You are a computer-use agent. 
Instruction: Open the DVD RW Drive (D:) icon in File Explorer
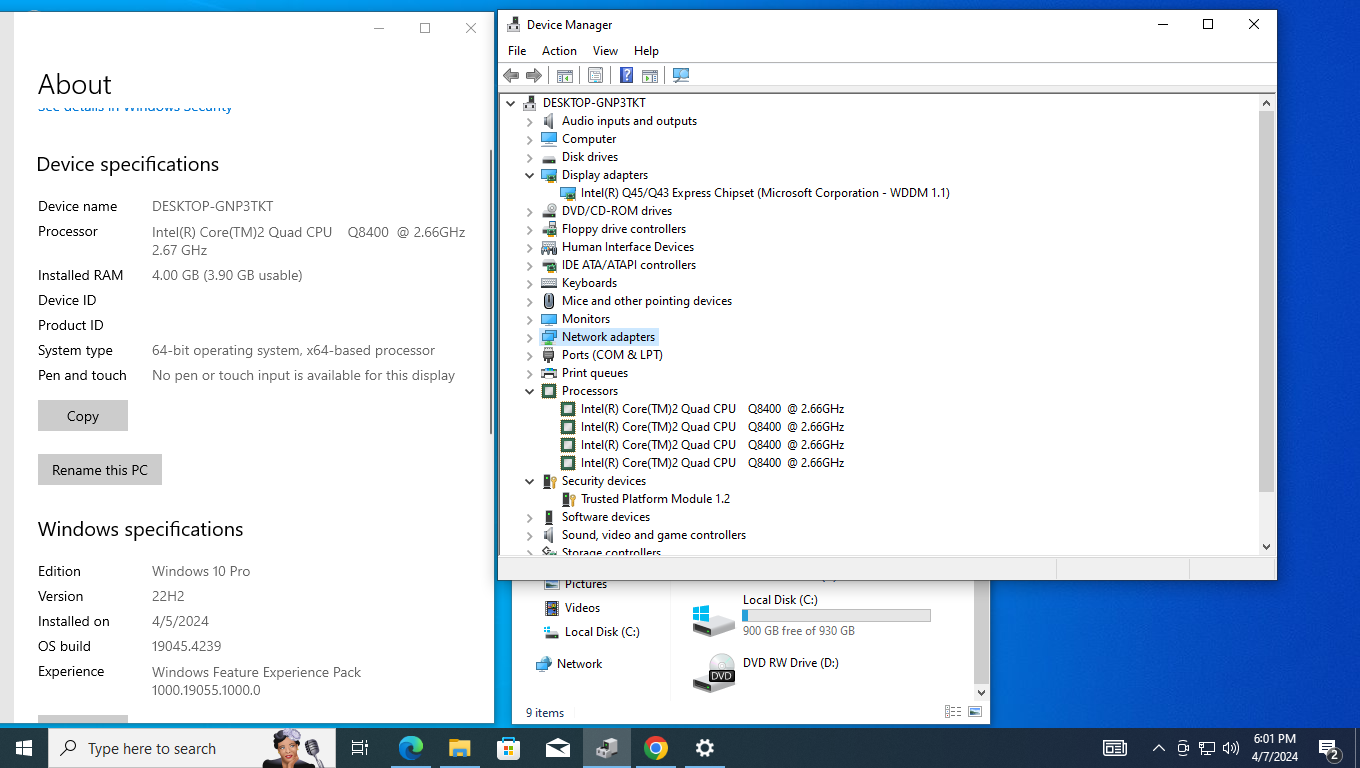pyautogui.click(x=714, y=674)
